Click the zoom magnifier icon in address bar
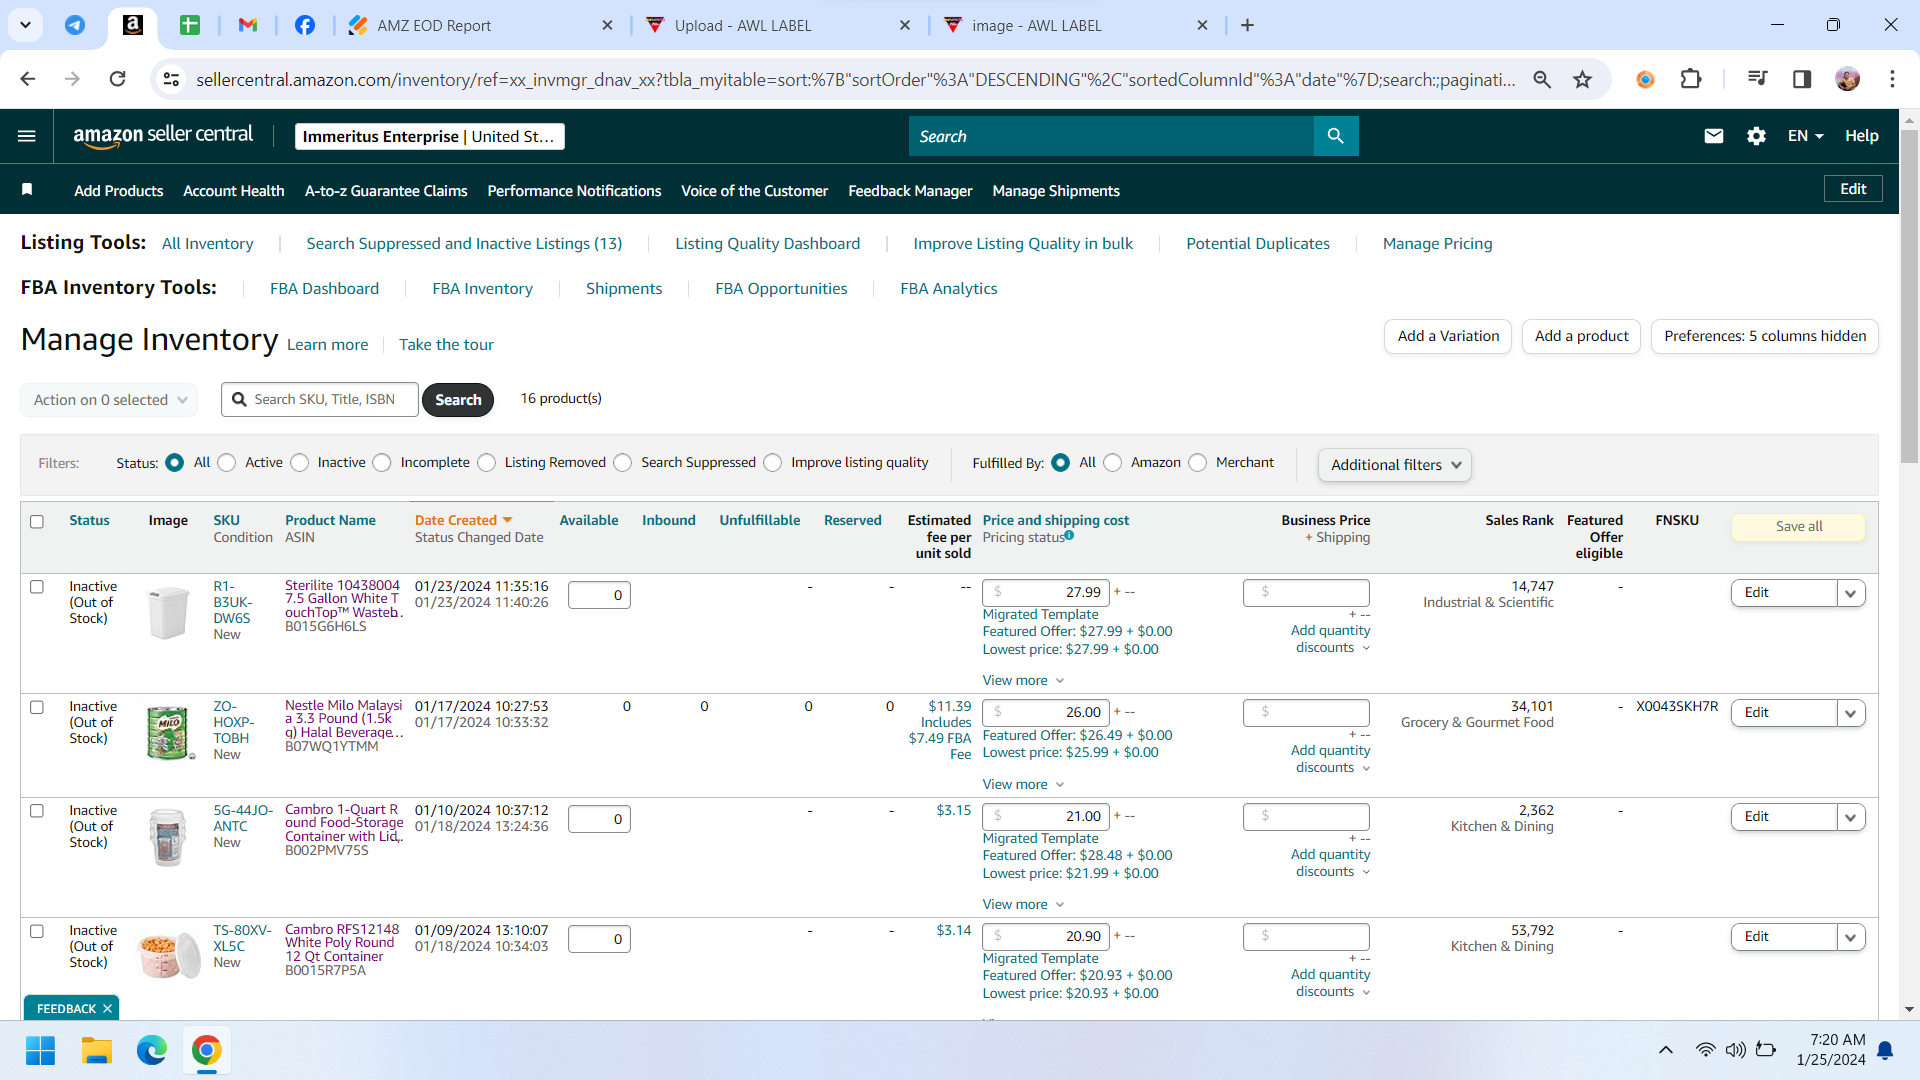This screenshot has height=1080, width=1920. tap(1542, 79)
